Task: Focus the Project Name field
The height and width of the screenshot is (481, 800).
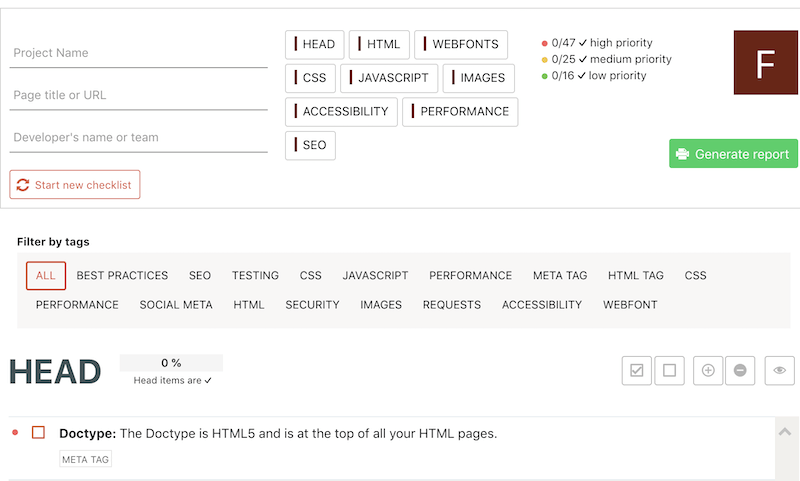Action: tap(138, 53)
